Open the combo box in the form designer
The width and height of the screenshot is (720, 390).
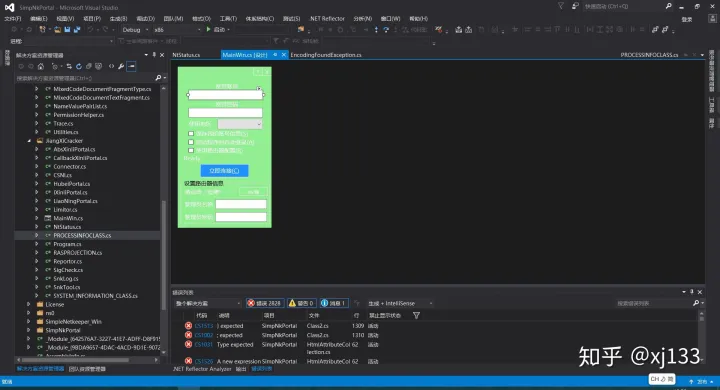point(240,124)
